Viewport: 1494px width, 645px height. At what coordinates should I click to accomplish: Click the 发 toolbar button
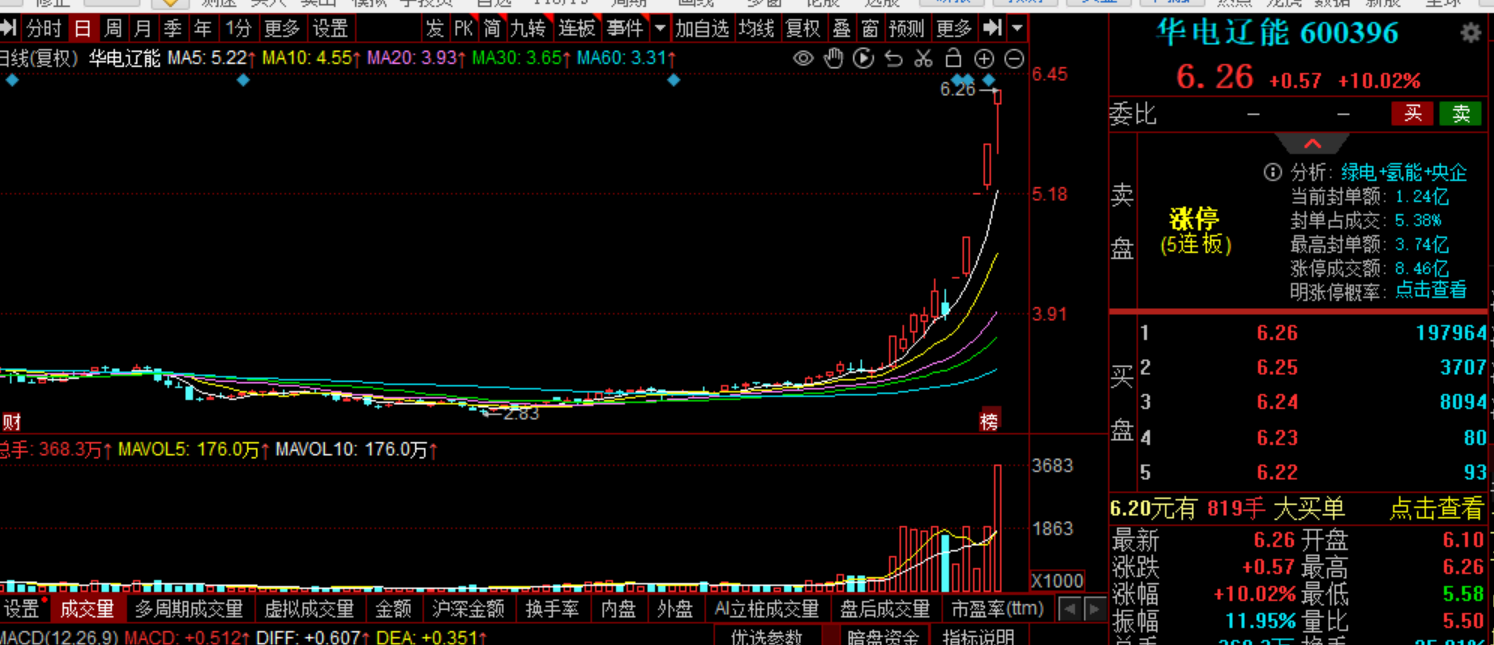tap(434, 28)
